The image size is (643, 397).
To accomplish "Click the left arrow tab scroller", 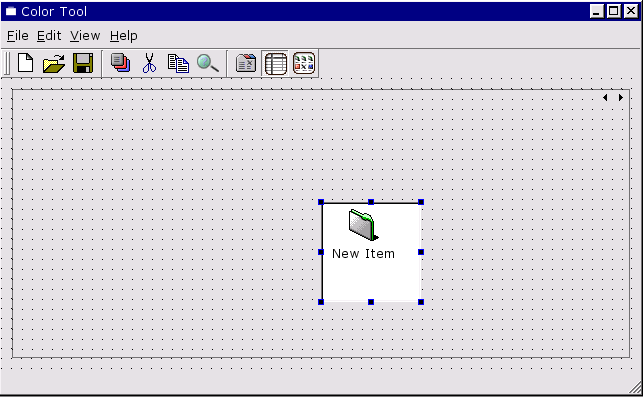I will [605, 98].
